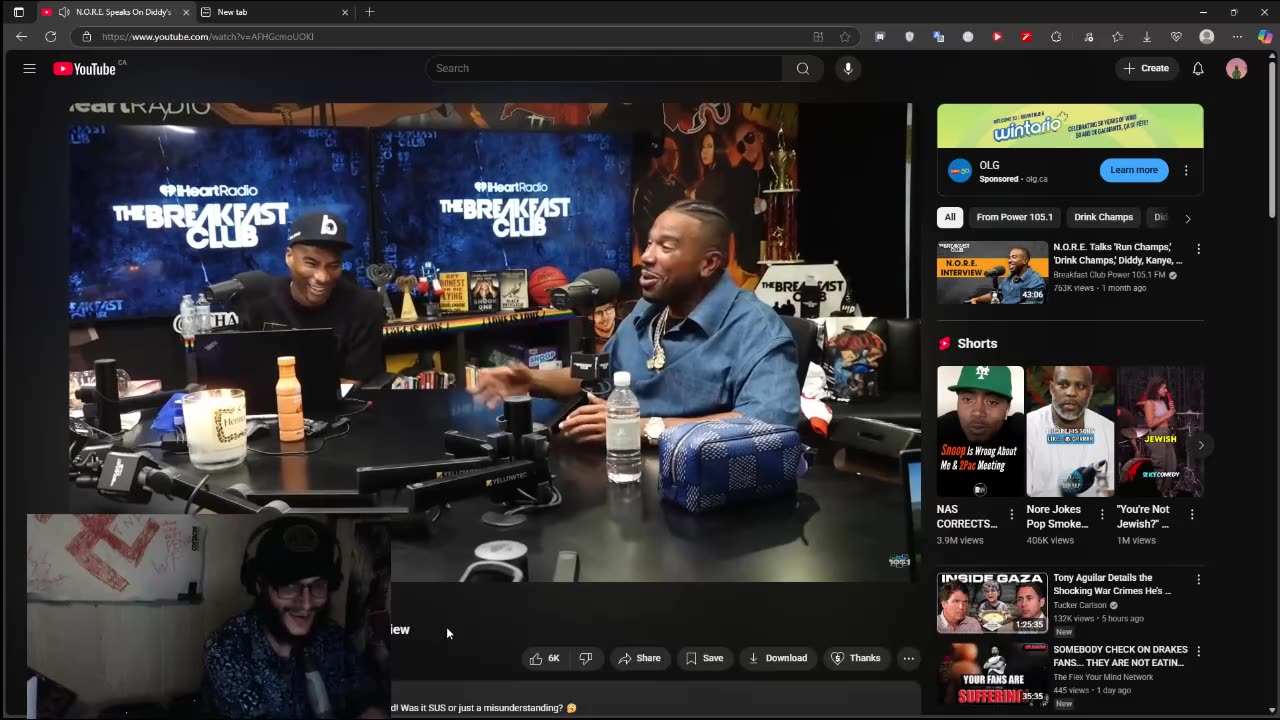The image size is (1280, 720).
Task: Open the browser favorites list icon
Action: point(1117,37)
